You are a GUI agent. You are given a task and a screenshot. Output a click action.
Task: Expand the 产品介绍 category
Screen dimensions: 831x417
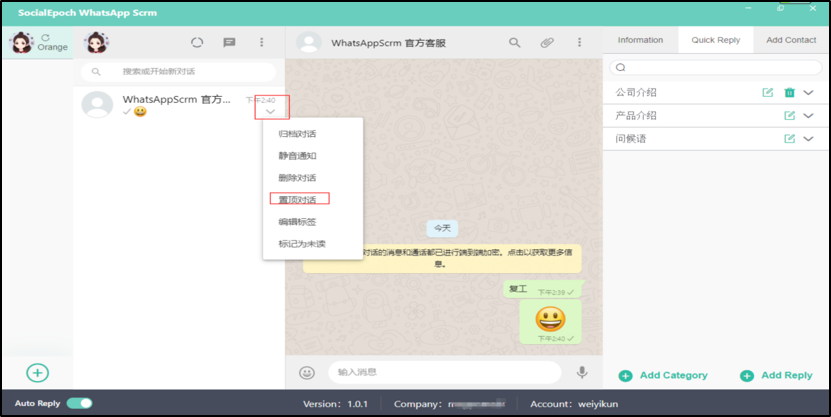[808, 116]
